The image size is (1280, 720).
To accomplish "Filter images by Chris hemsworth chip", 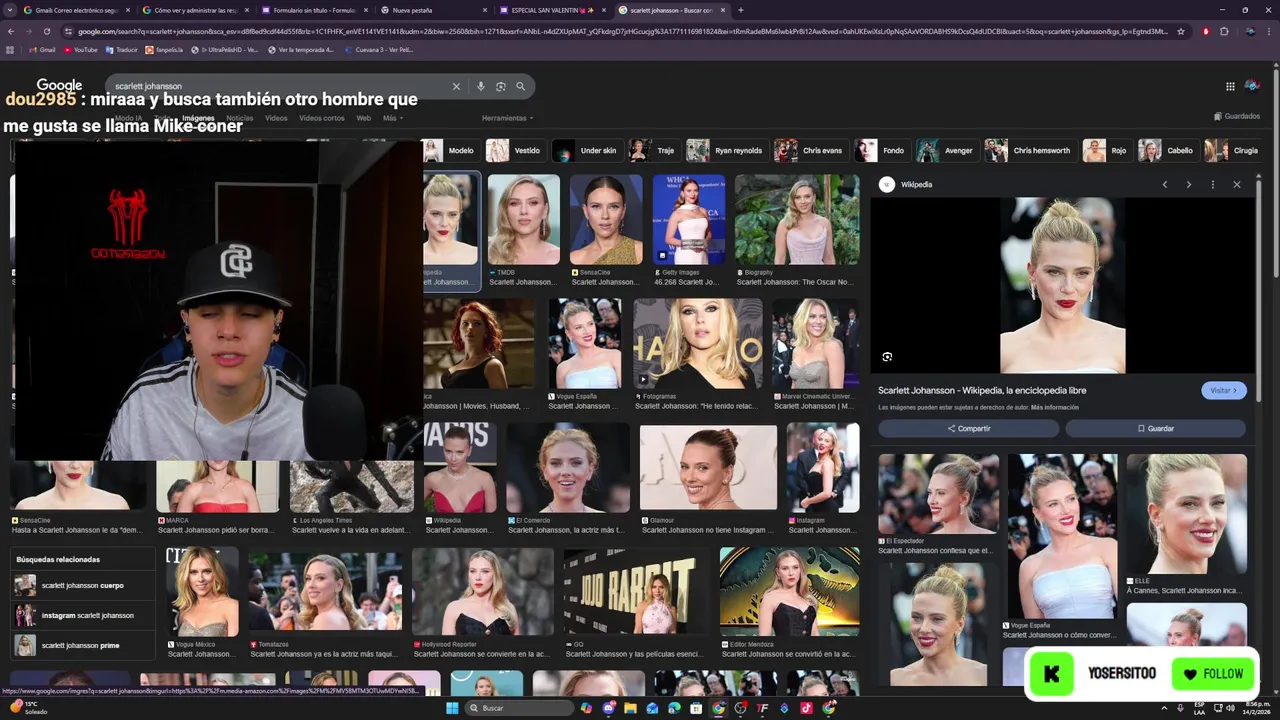I will 1029,151.
